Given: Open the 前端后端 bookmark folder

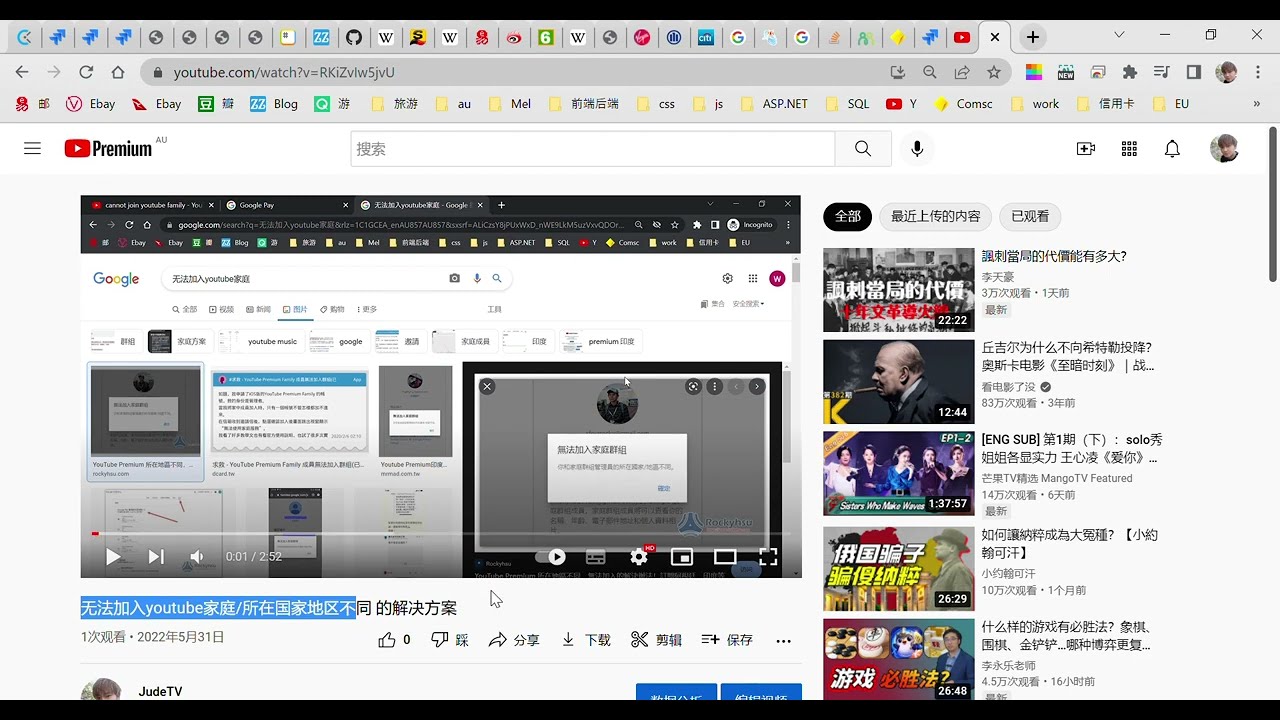Looking at the screenshot, I should (583, 103).
